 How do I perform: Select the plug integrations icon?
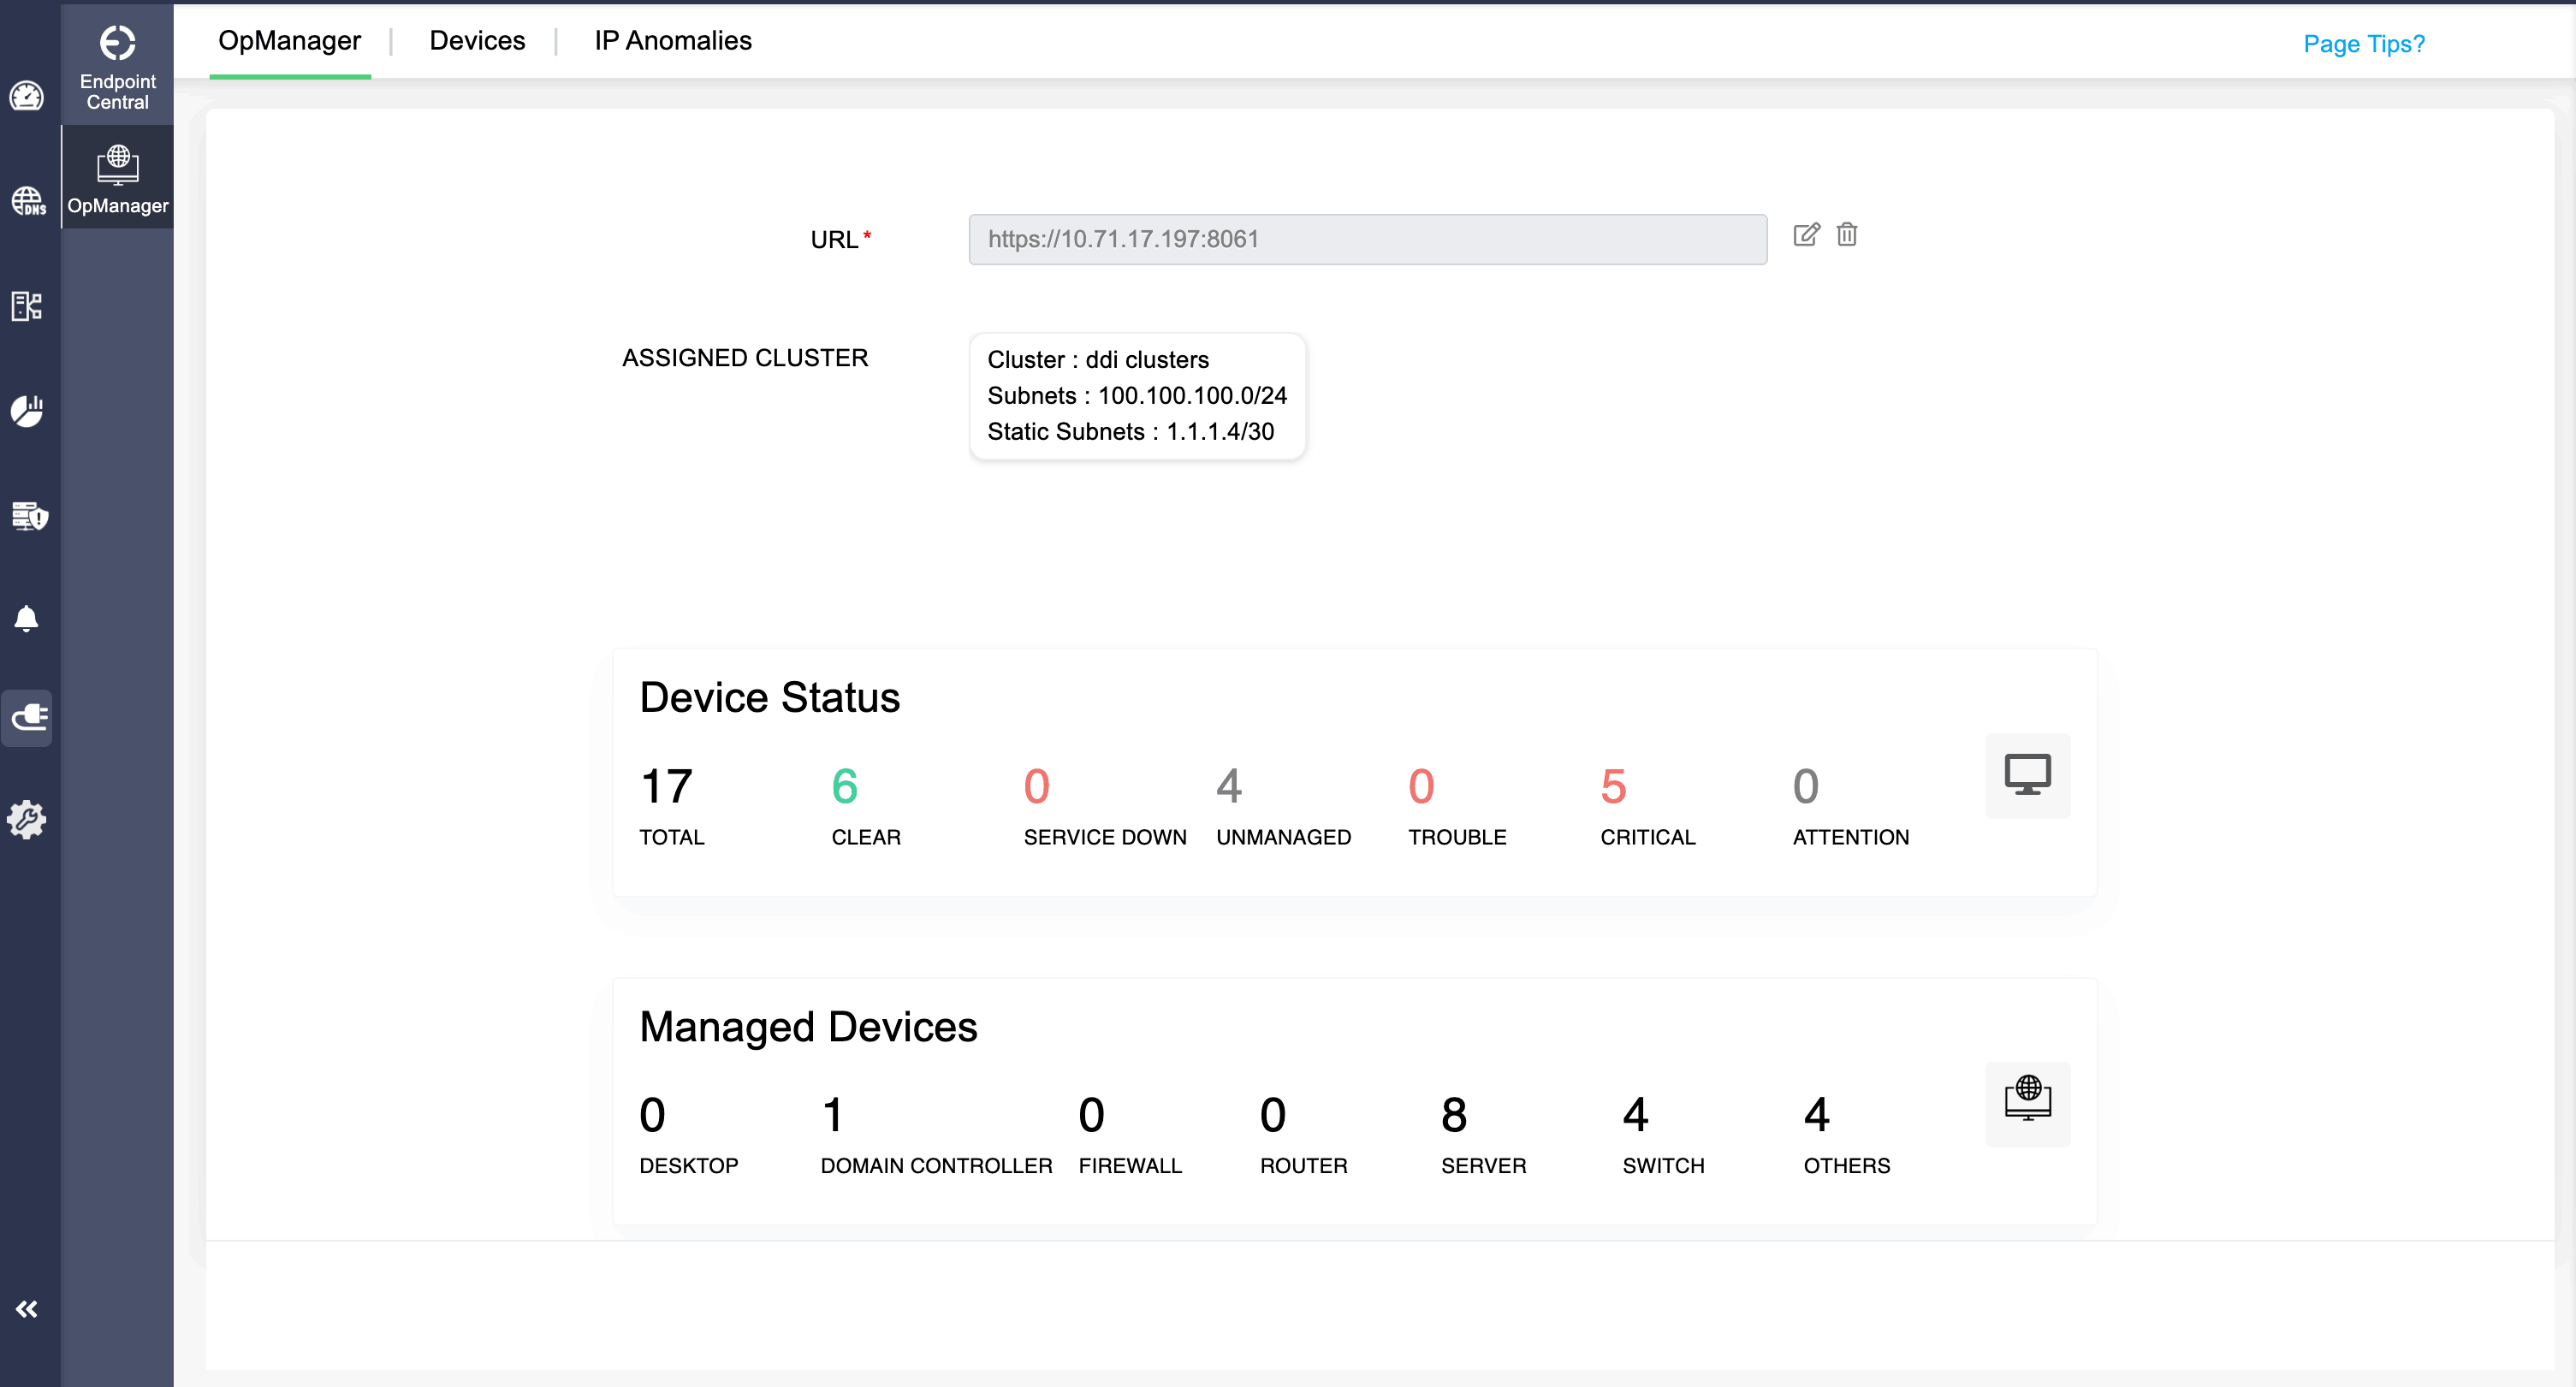click(x=28, y=718)
